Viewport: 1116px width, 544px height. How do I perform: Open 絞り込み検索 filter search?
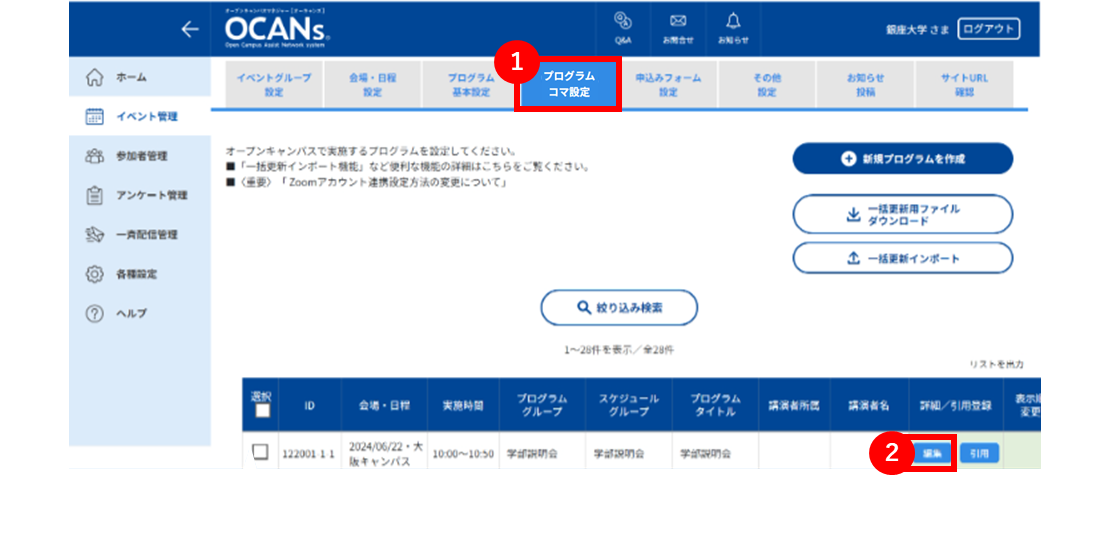(x=619, y=308)
